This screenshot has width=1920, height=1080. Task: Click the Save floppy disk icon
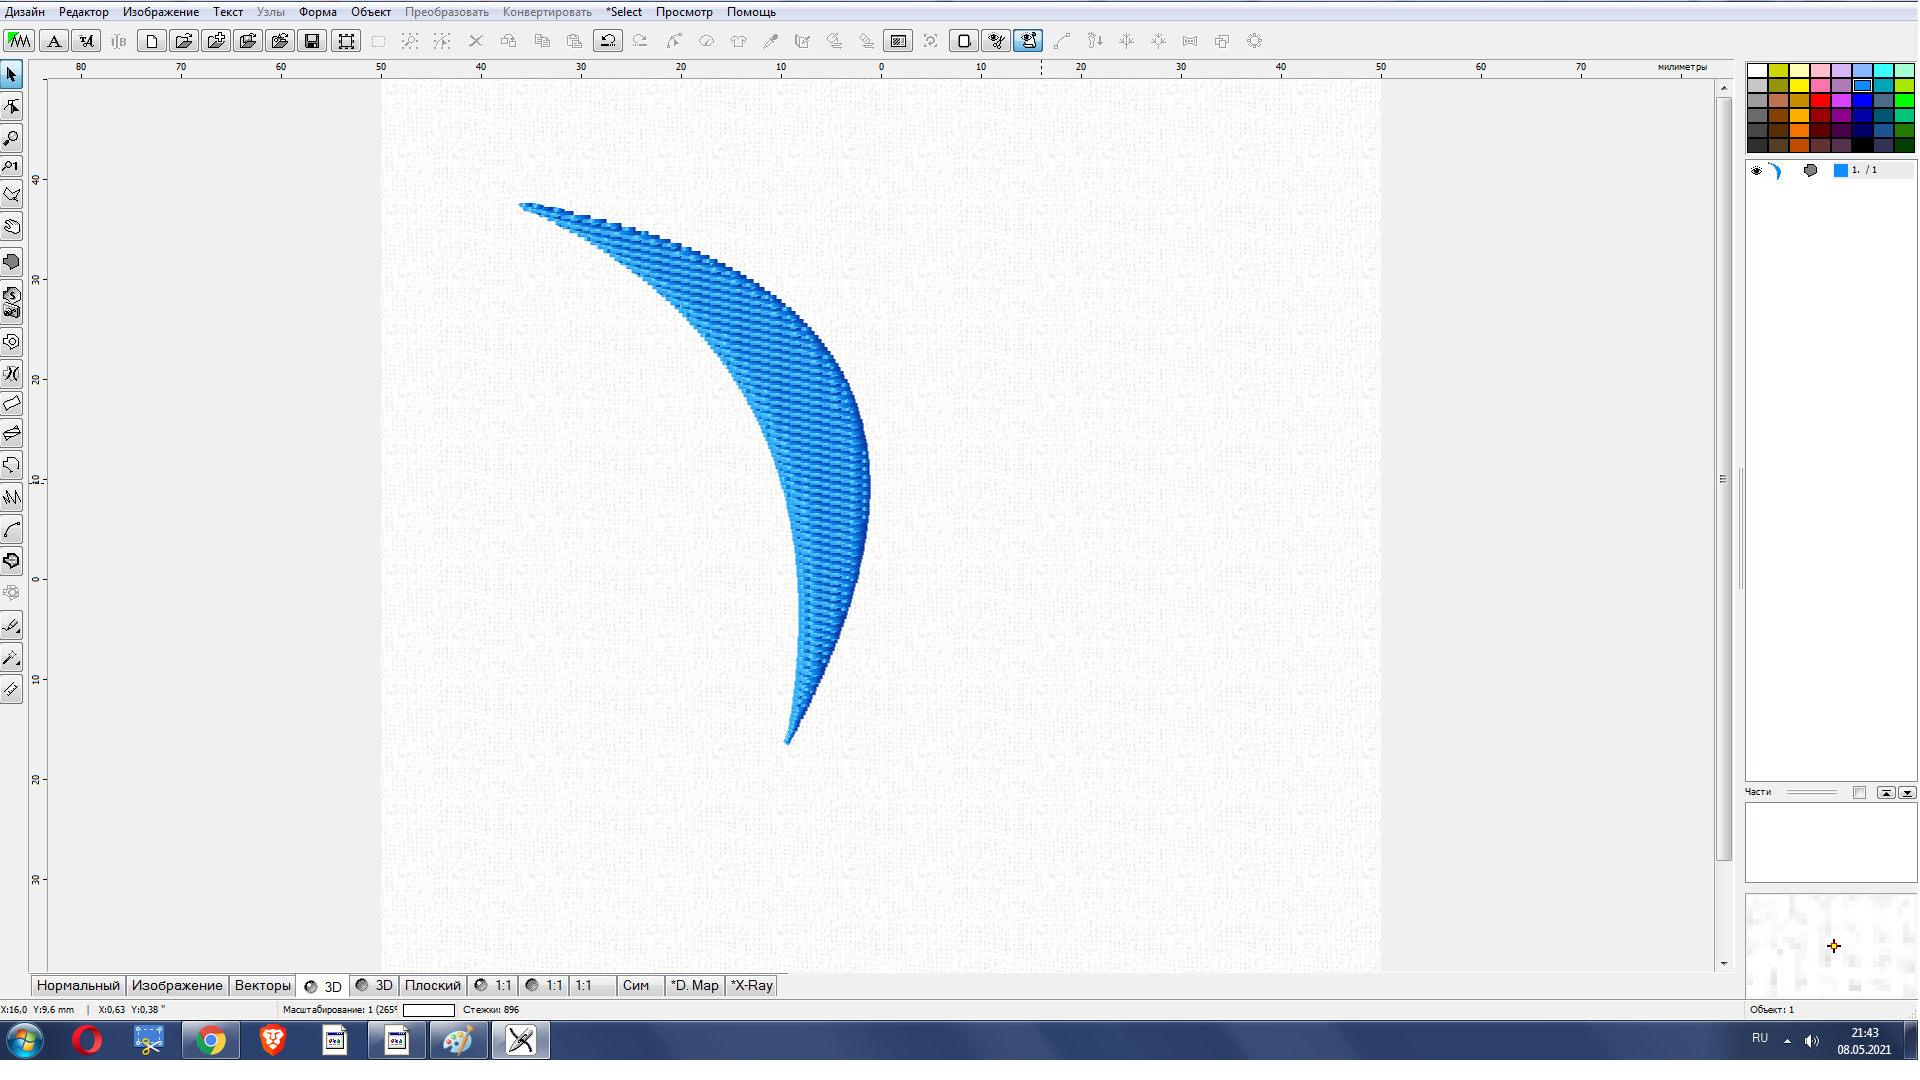(x=312, y=41)
